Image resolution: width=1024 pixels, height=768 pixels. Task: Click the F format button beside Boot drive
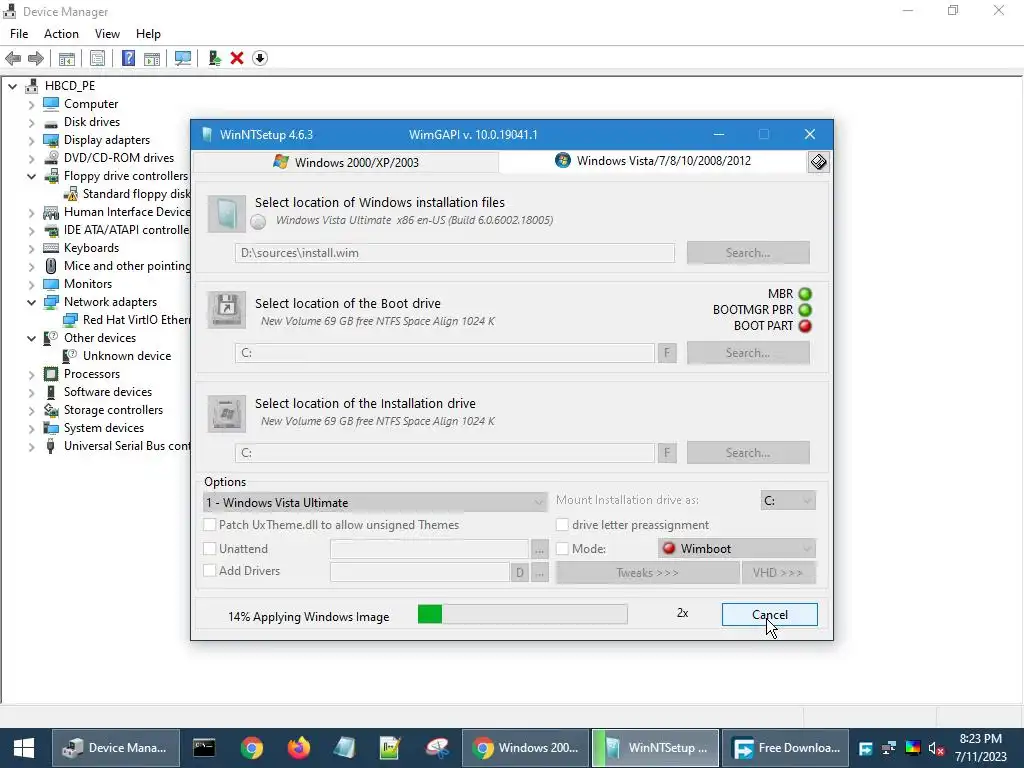click(667, 353)
